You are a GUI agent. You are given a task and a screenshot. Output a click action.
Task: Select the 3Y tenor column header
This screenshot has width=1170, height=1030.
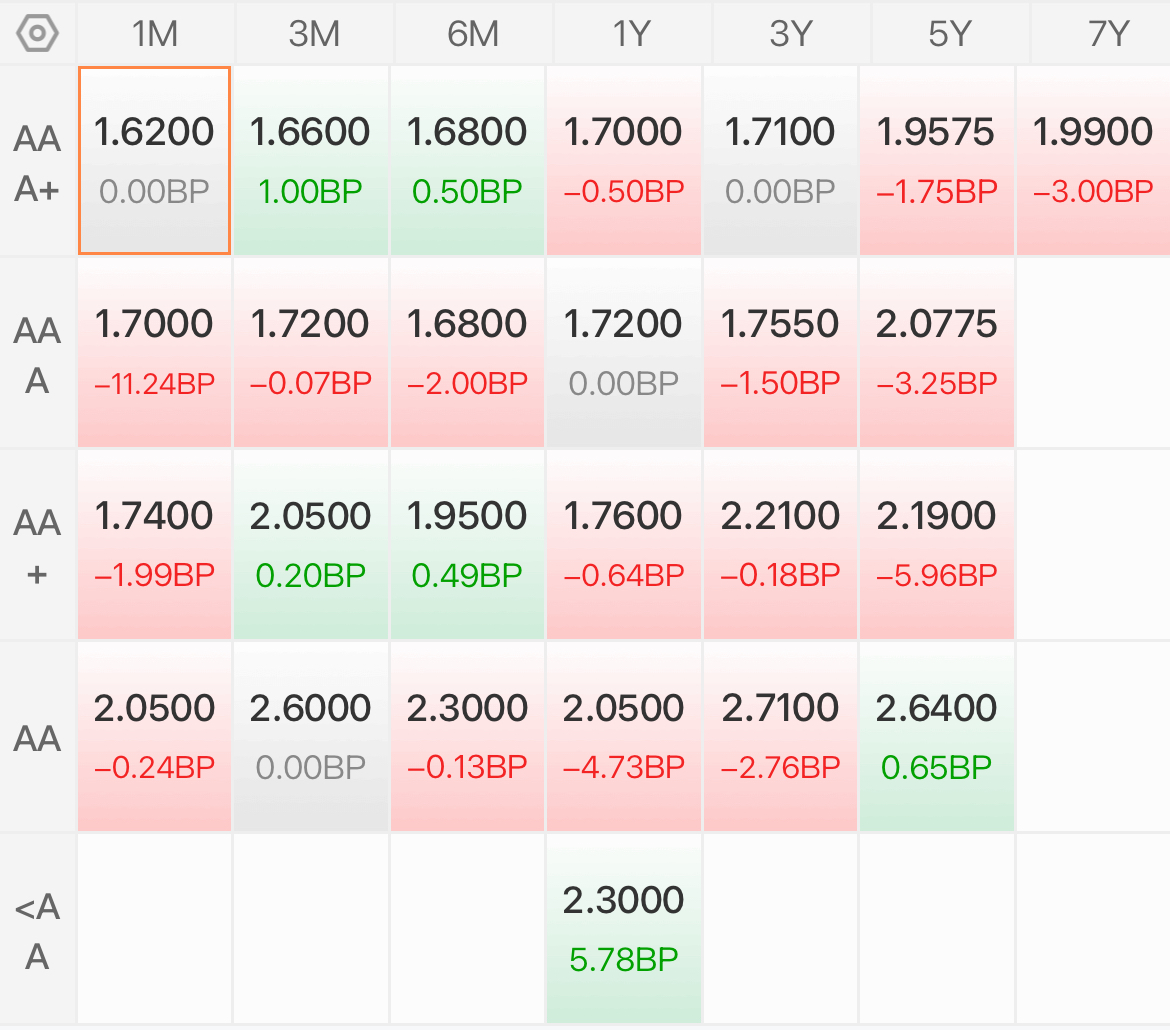791,34
